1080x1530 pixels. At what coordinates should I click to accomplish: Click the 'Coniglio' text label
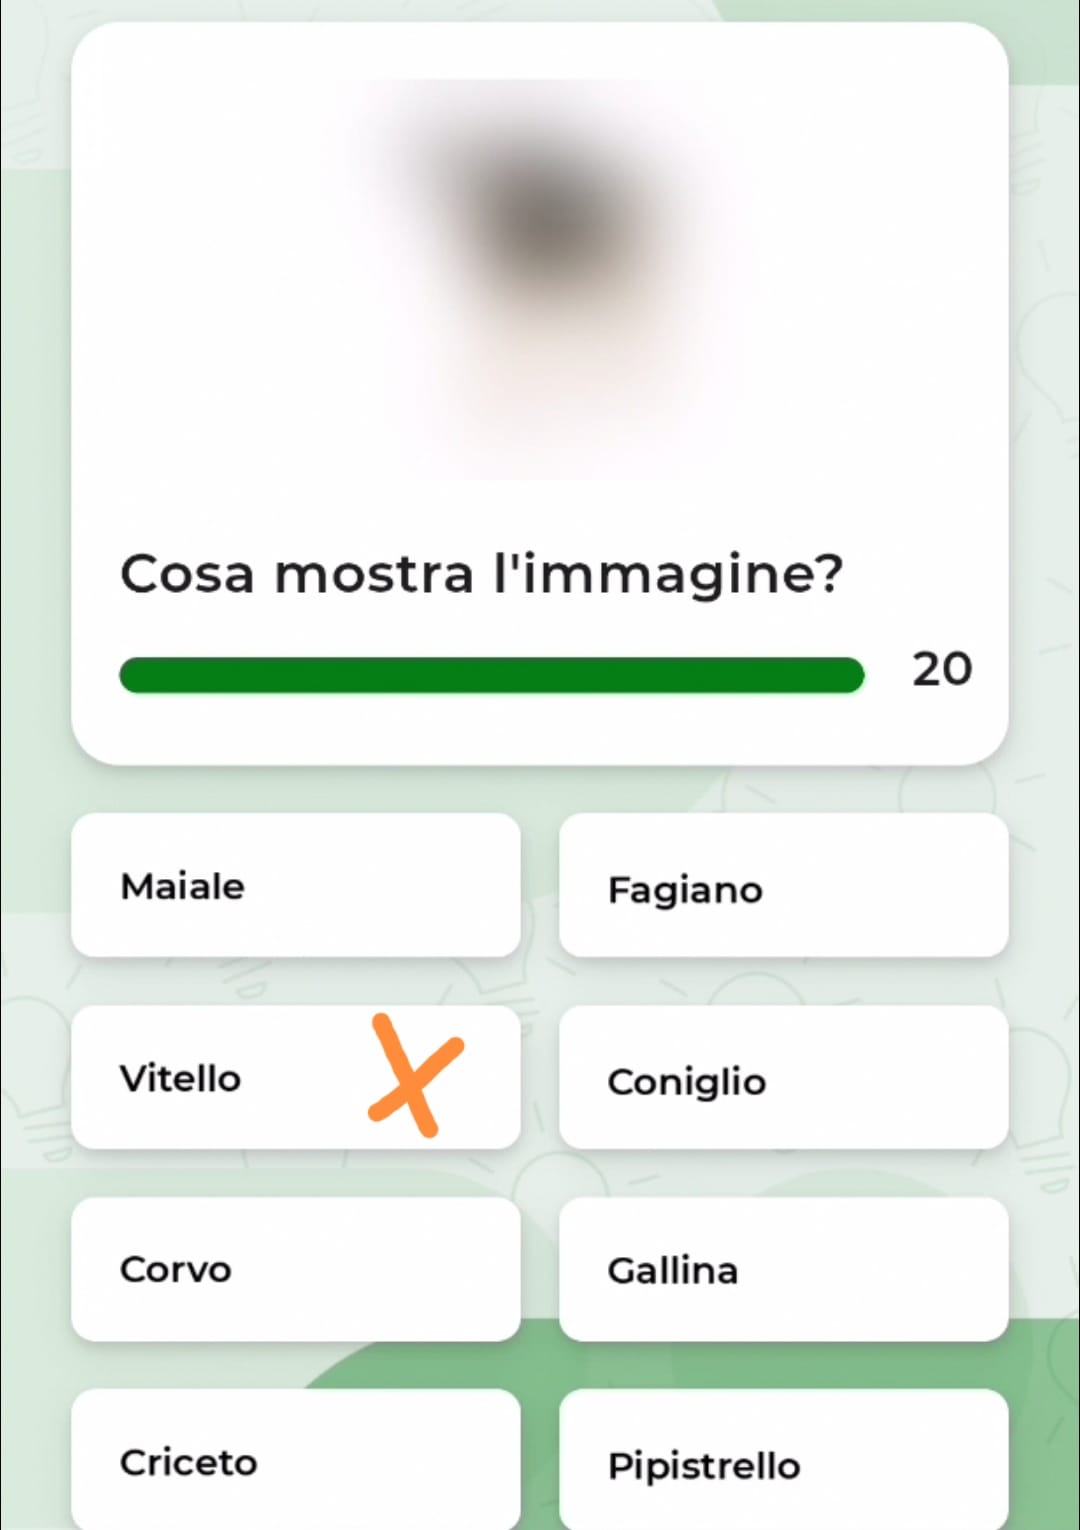tap(687, 1082)
